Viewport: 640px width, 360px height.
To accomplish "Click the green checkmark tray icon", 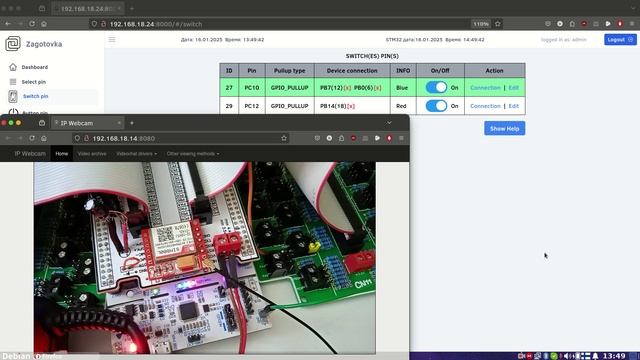I will (554, 356).
